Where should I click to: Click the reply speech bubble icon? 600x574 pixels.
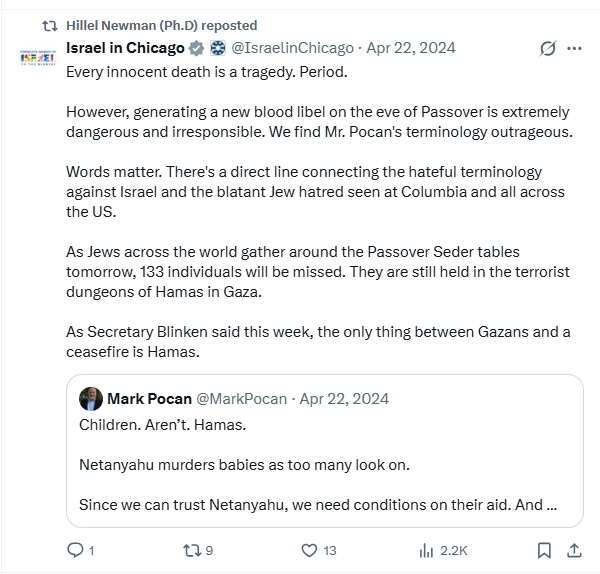pos(75,550)
